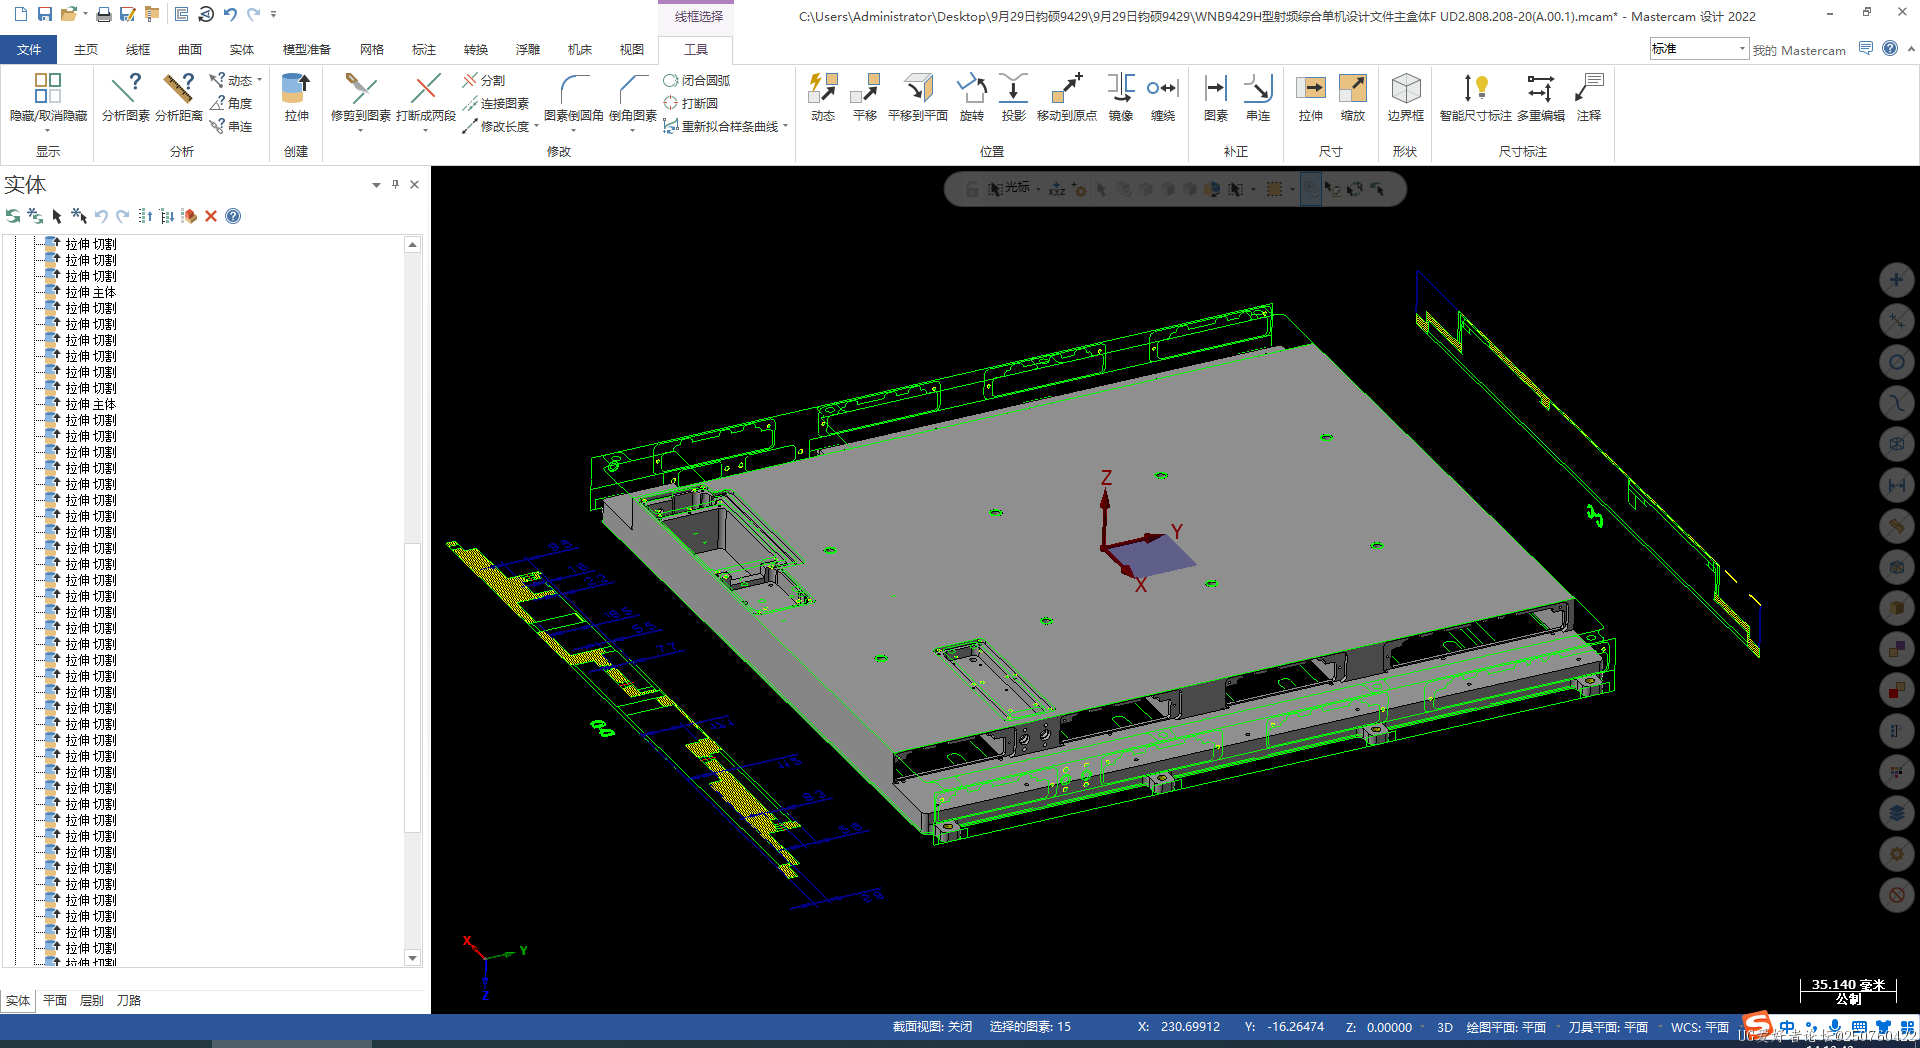Viewport: 1920px width, 1048px height.
Task: Expand the 重新拟合样条曲线 dropdown arrow
Action: point(786,127)
